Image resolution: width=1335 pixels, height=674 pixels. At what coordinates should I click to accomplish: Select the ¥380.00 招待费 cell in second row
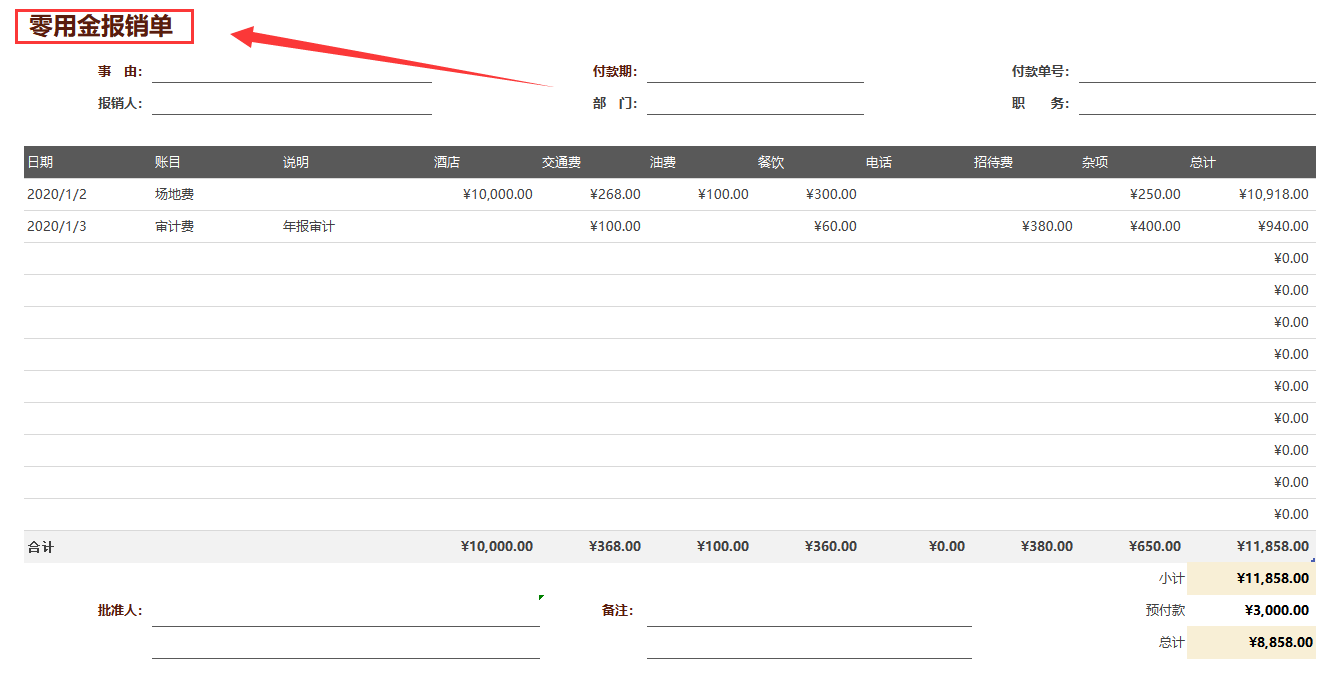[1026, 226]
